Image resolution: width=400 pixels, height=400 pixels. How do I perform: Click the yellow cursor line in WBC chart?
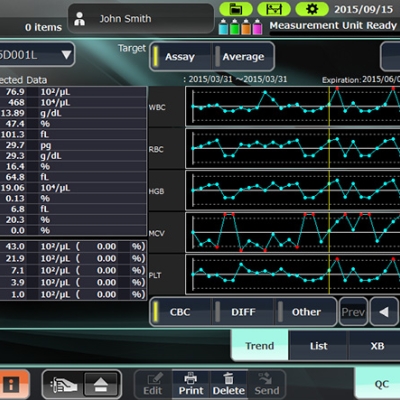329,107
